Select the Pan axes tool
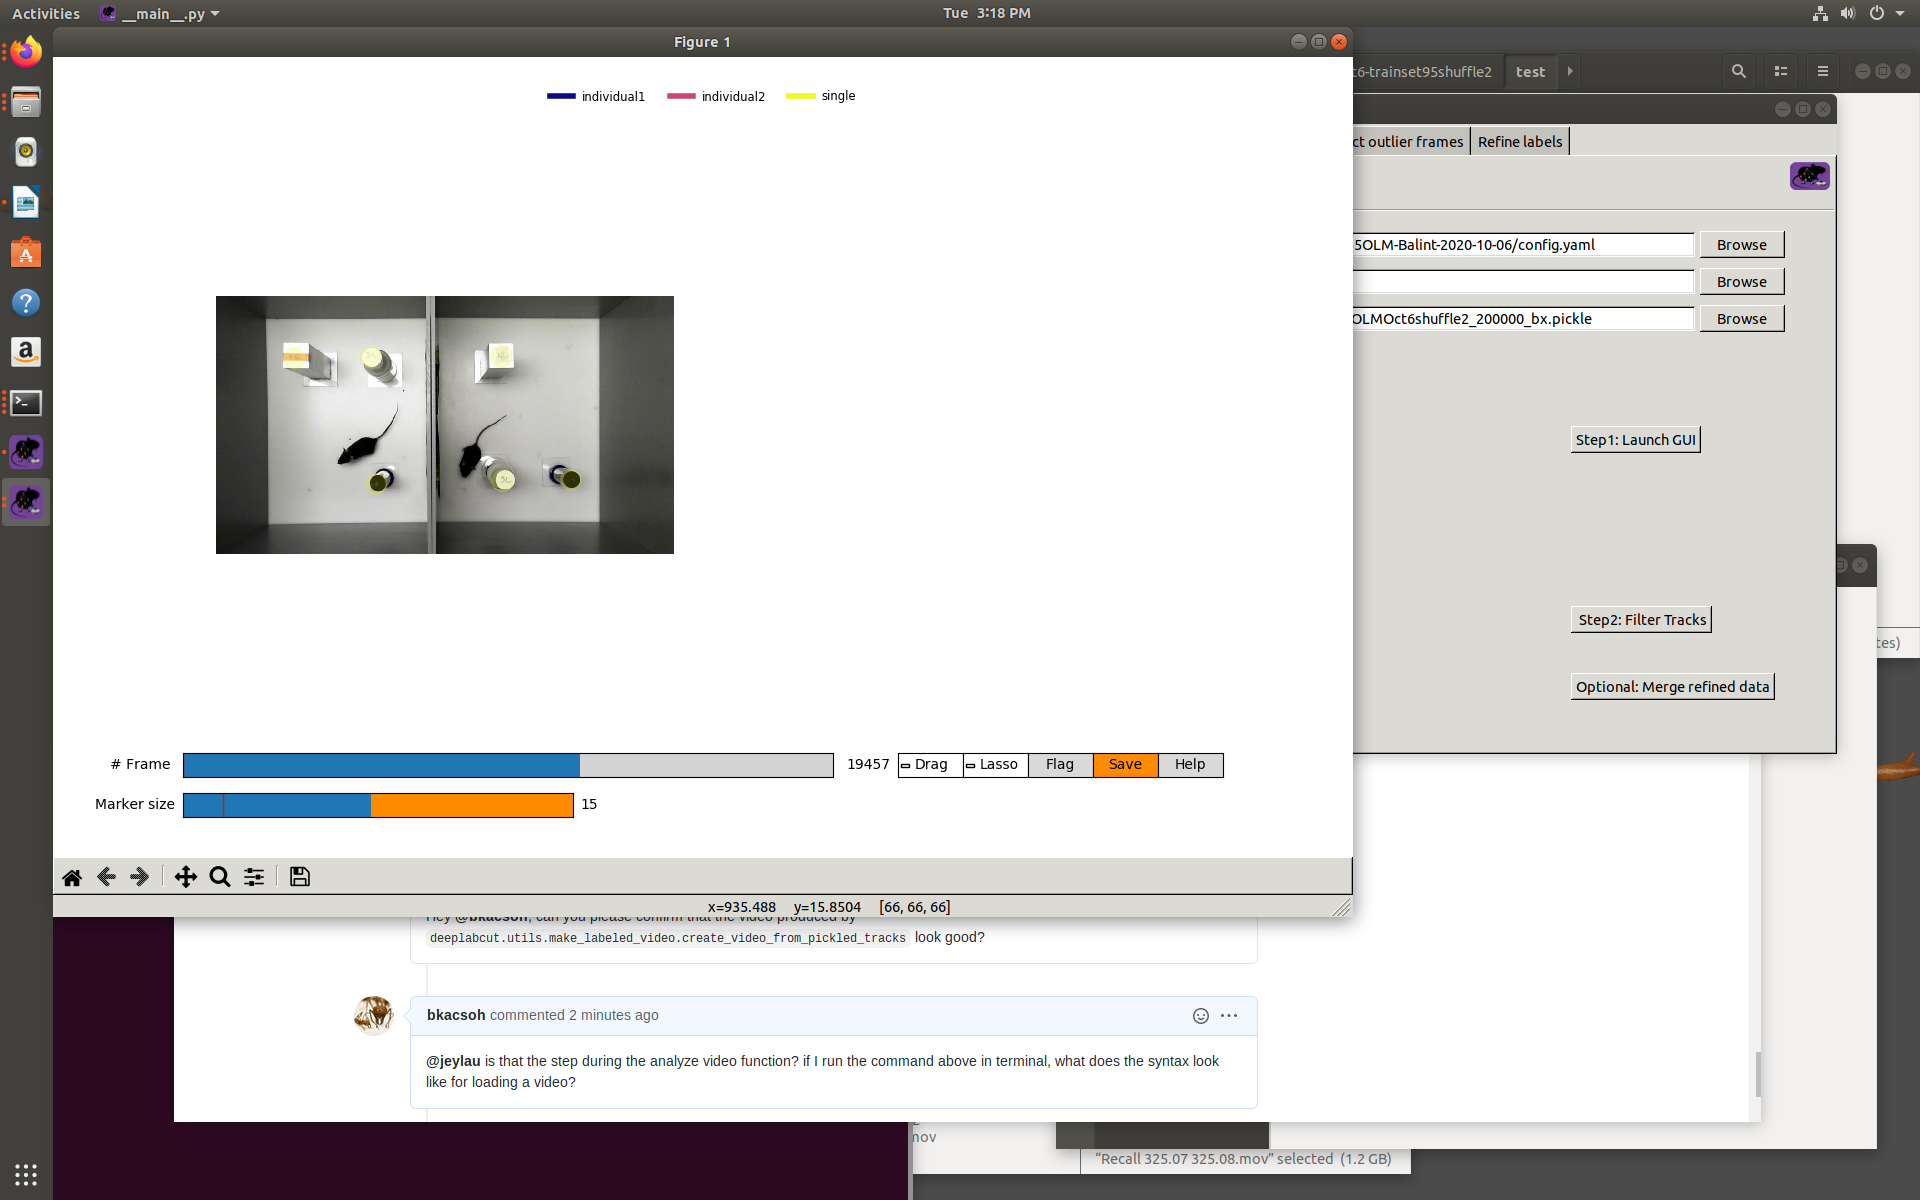Viewport: 1920px width, 1200px height. coord(186,877)
